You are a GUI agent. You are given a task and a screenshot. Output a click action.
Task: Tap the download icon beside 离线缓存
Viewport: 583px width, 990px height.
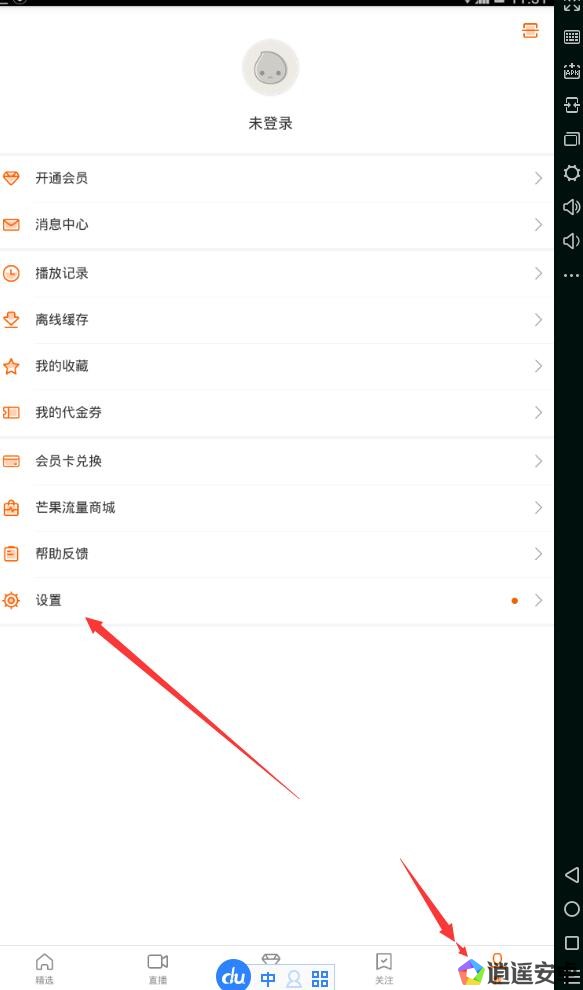pyautogui.click(x=11, y=319)
